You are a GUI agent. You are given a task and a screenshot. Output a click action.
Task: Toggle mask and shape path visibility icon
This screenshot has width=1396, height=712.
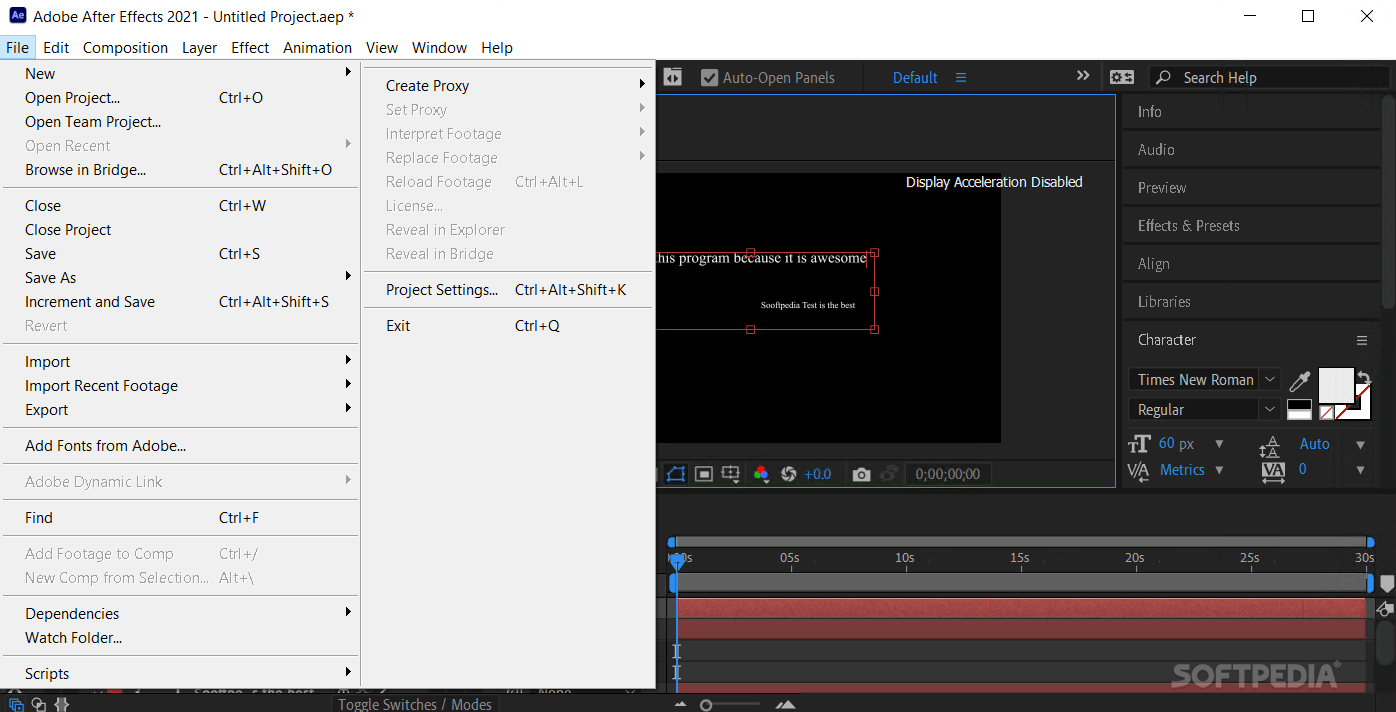point(677,474)
